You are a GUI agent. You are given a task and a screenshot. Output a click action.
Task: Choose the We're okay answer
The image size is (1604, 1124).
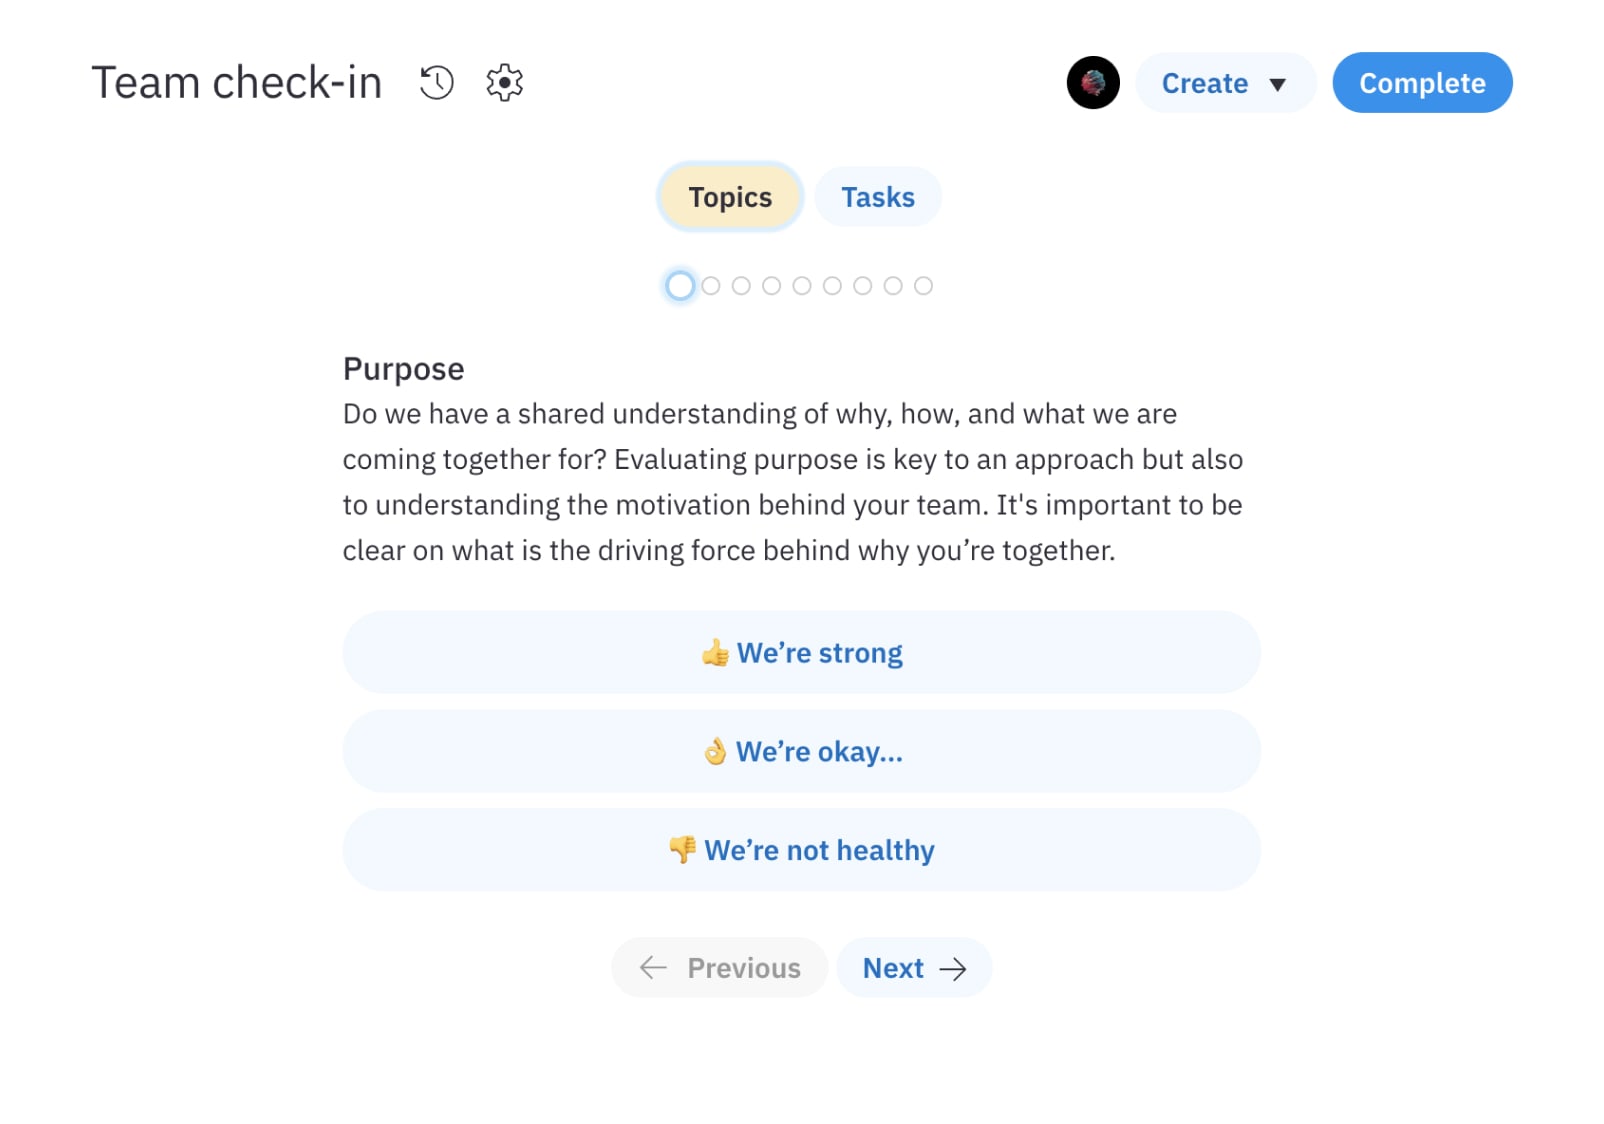pos(801,751)
